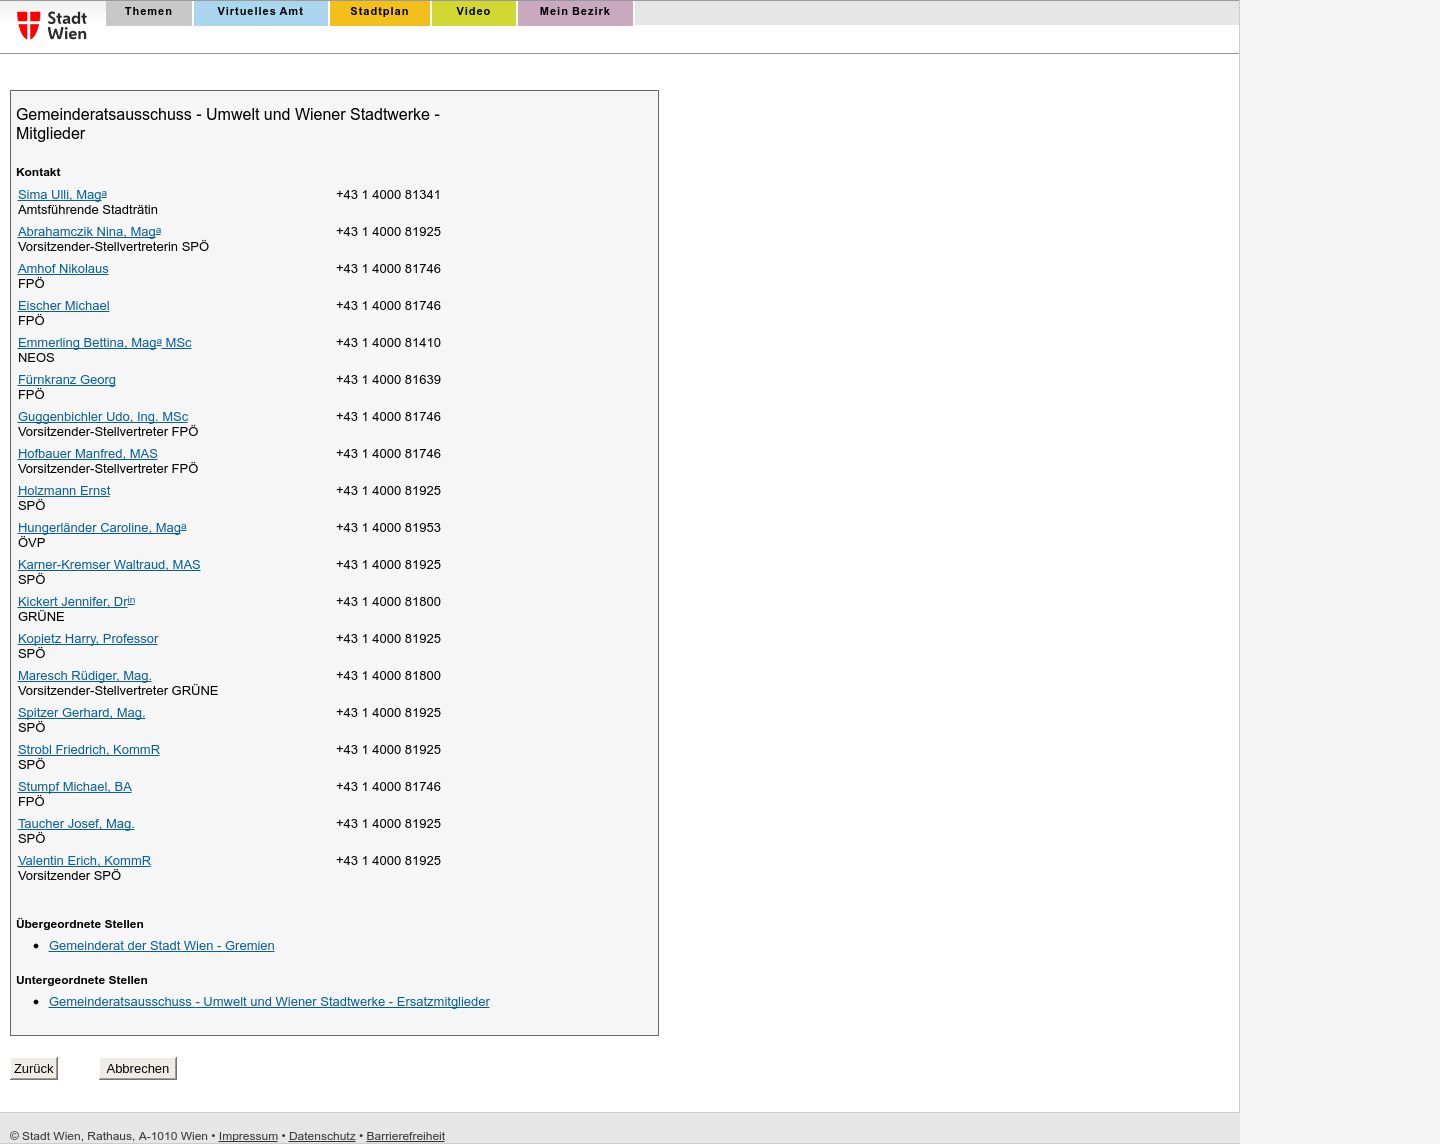Open the Impressum footer link
Image resolution: width=1440 pixels, height=1144 pixels.
[248, 1136]
